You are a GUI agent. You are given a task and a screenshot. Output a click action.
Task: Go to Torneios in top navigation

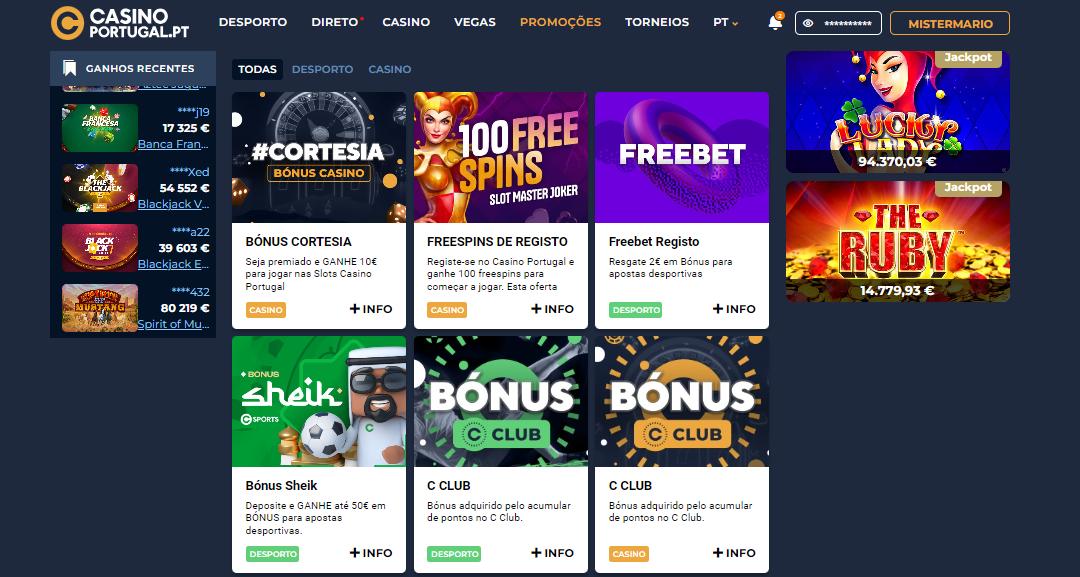click(x=657, y=22)
